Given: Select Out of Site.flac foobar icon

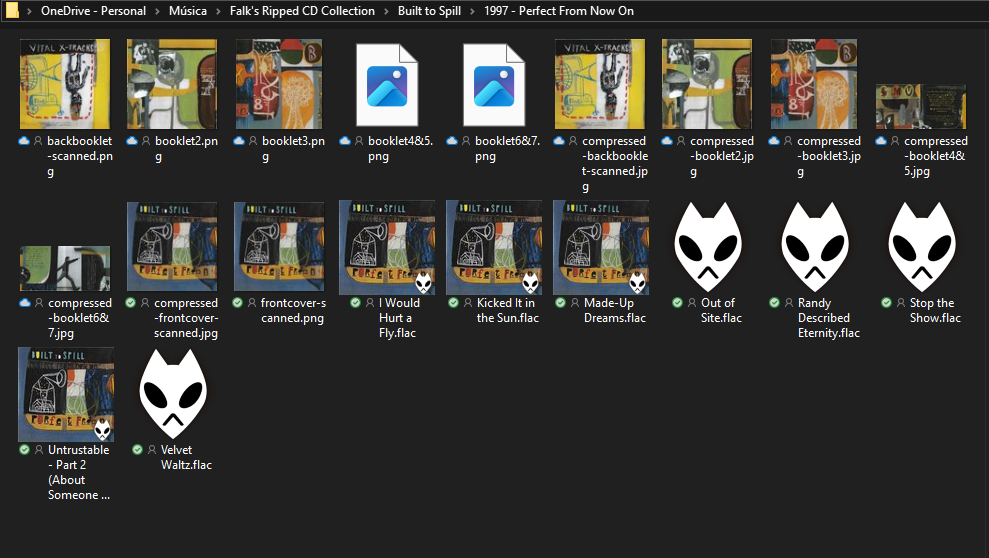Looking at the screenshot, I should point(708,247).
